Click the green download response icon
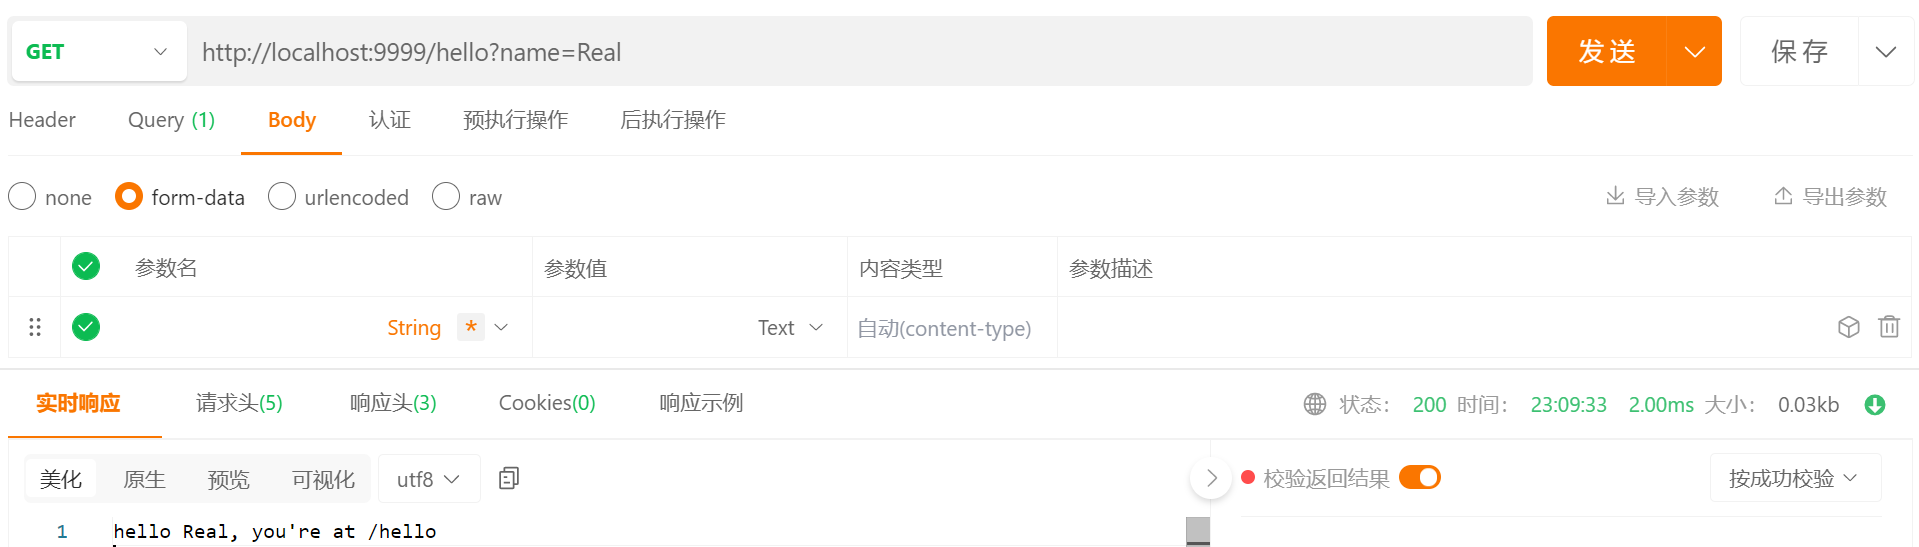1919x547 pixels. point(1875,405)
